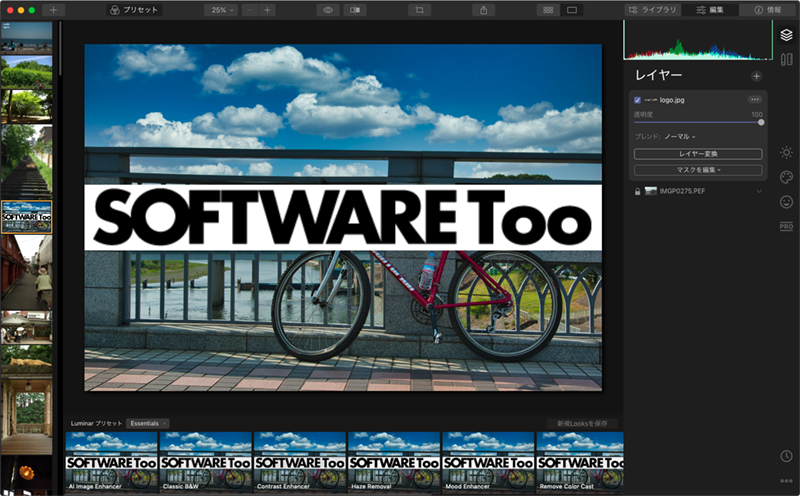Screen dimensions: 800x496
Task: Apply the AI Image Enhancer preset
Action: coord(111,462)
